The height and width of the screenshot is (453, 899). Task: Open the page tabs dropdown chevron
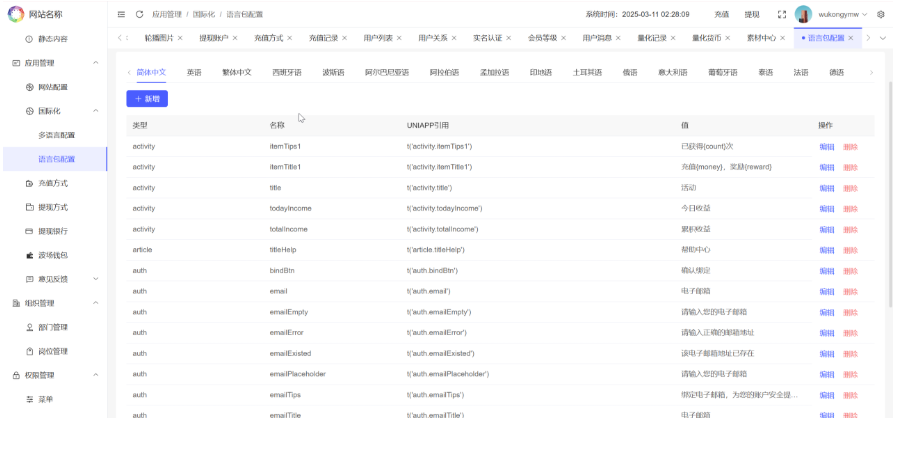tap(882, 38)
